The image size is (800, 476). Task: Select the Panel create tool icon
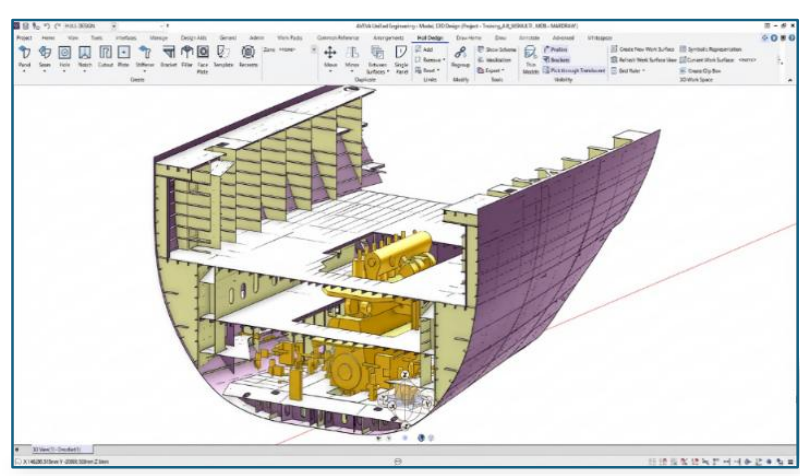[24, 52]
